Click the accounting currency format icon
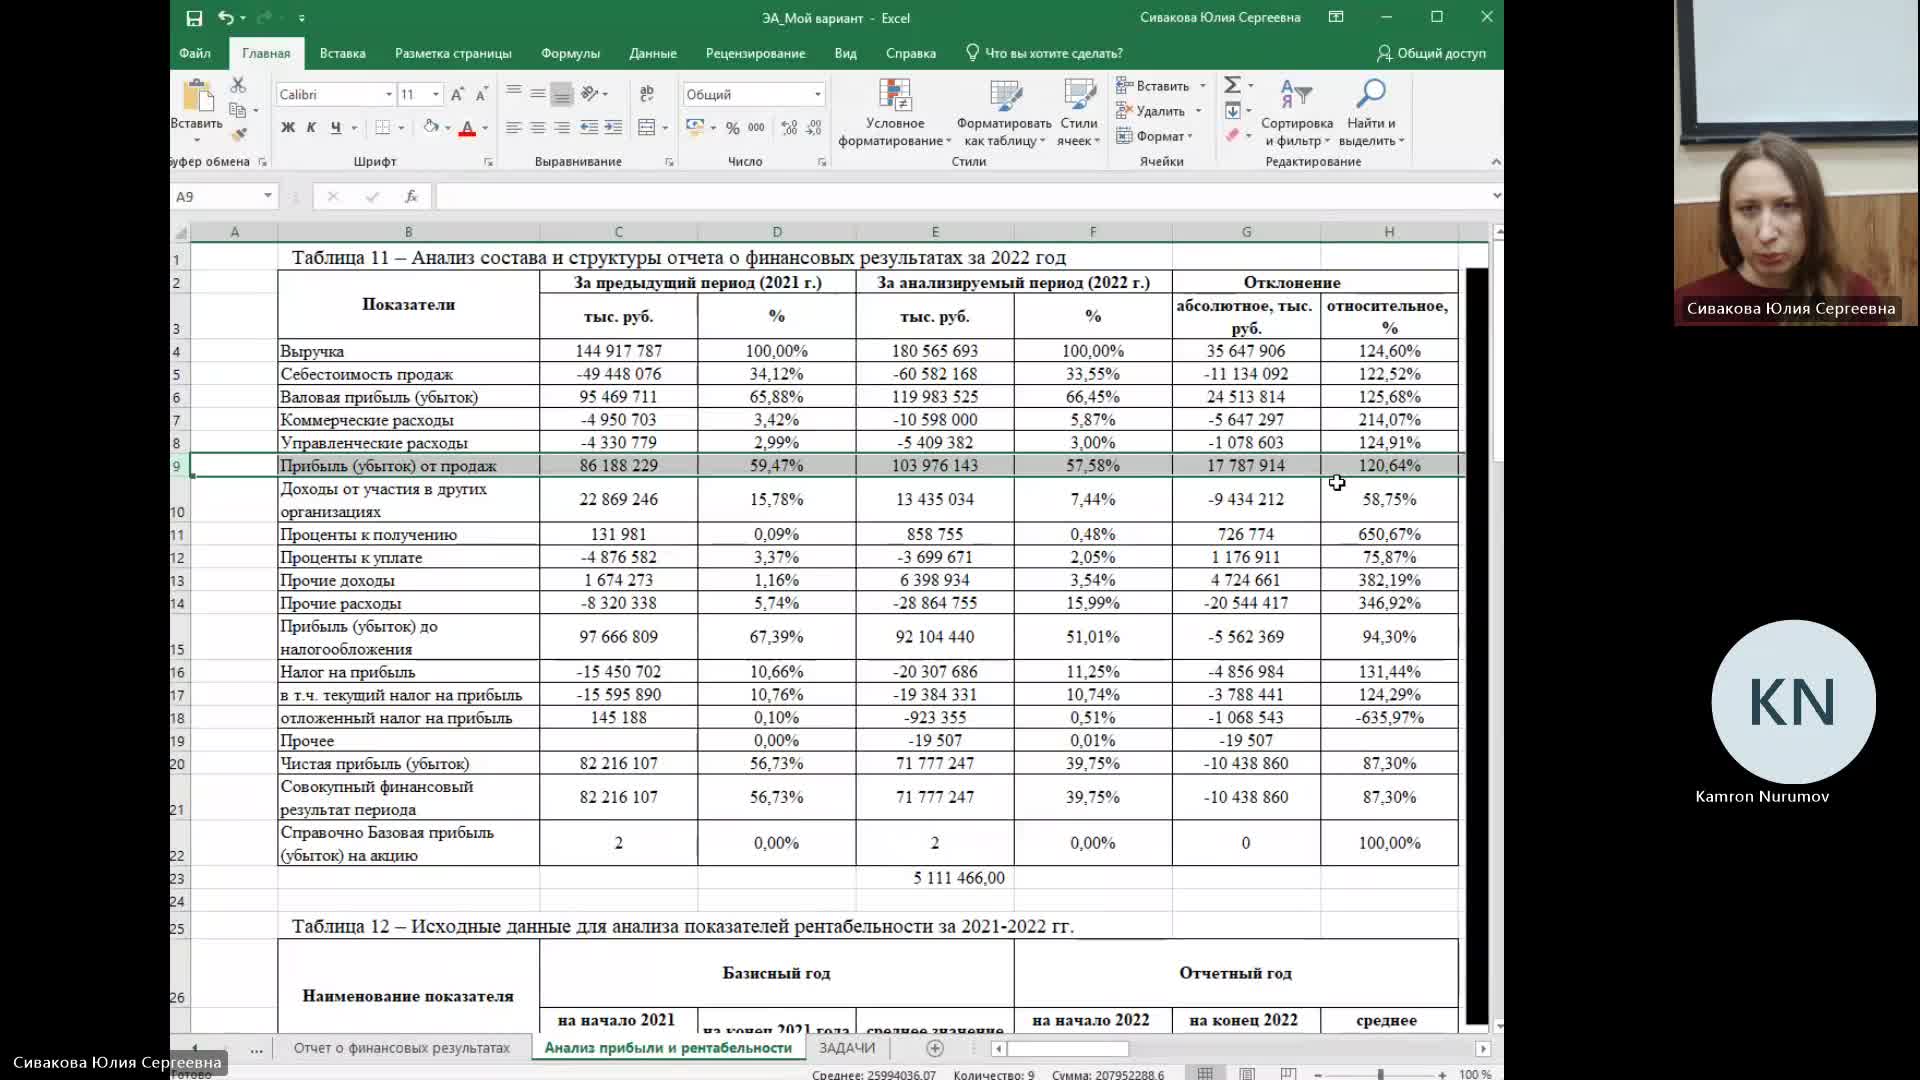The height and width of the screenshot is (1080, 1920). click(695, 127)
